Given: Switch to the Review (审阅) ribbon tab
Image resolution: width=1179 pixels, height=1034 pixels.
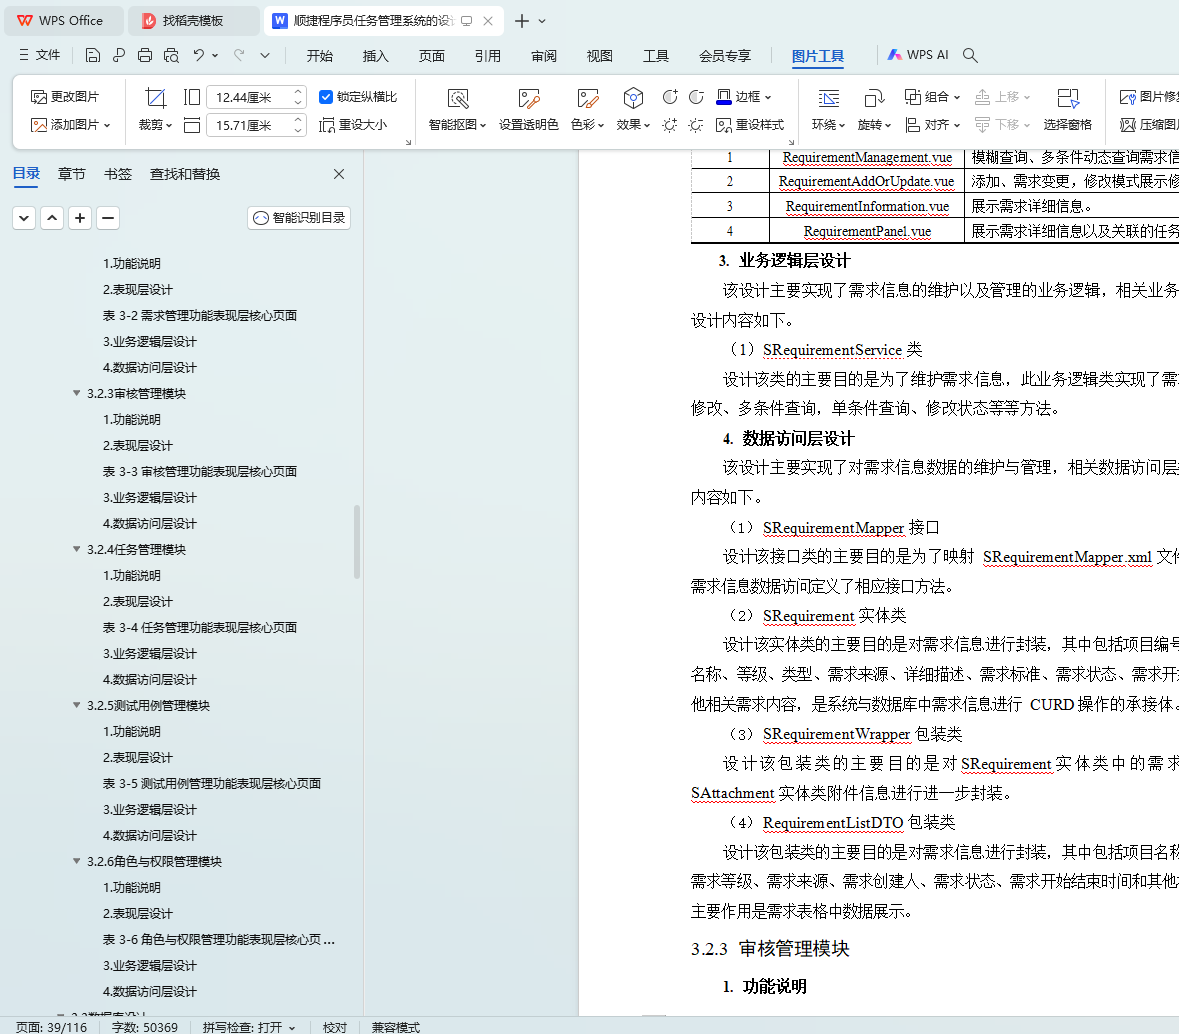Looking at the screenshot, I should click(x=544, y=56).
